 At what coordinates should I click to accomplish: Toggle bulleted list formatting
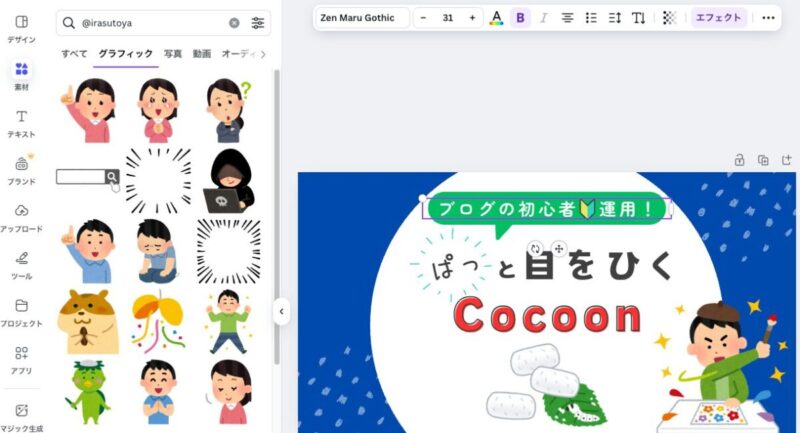[x=591, y=18]
